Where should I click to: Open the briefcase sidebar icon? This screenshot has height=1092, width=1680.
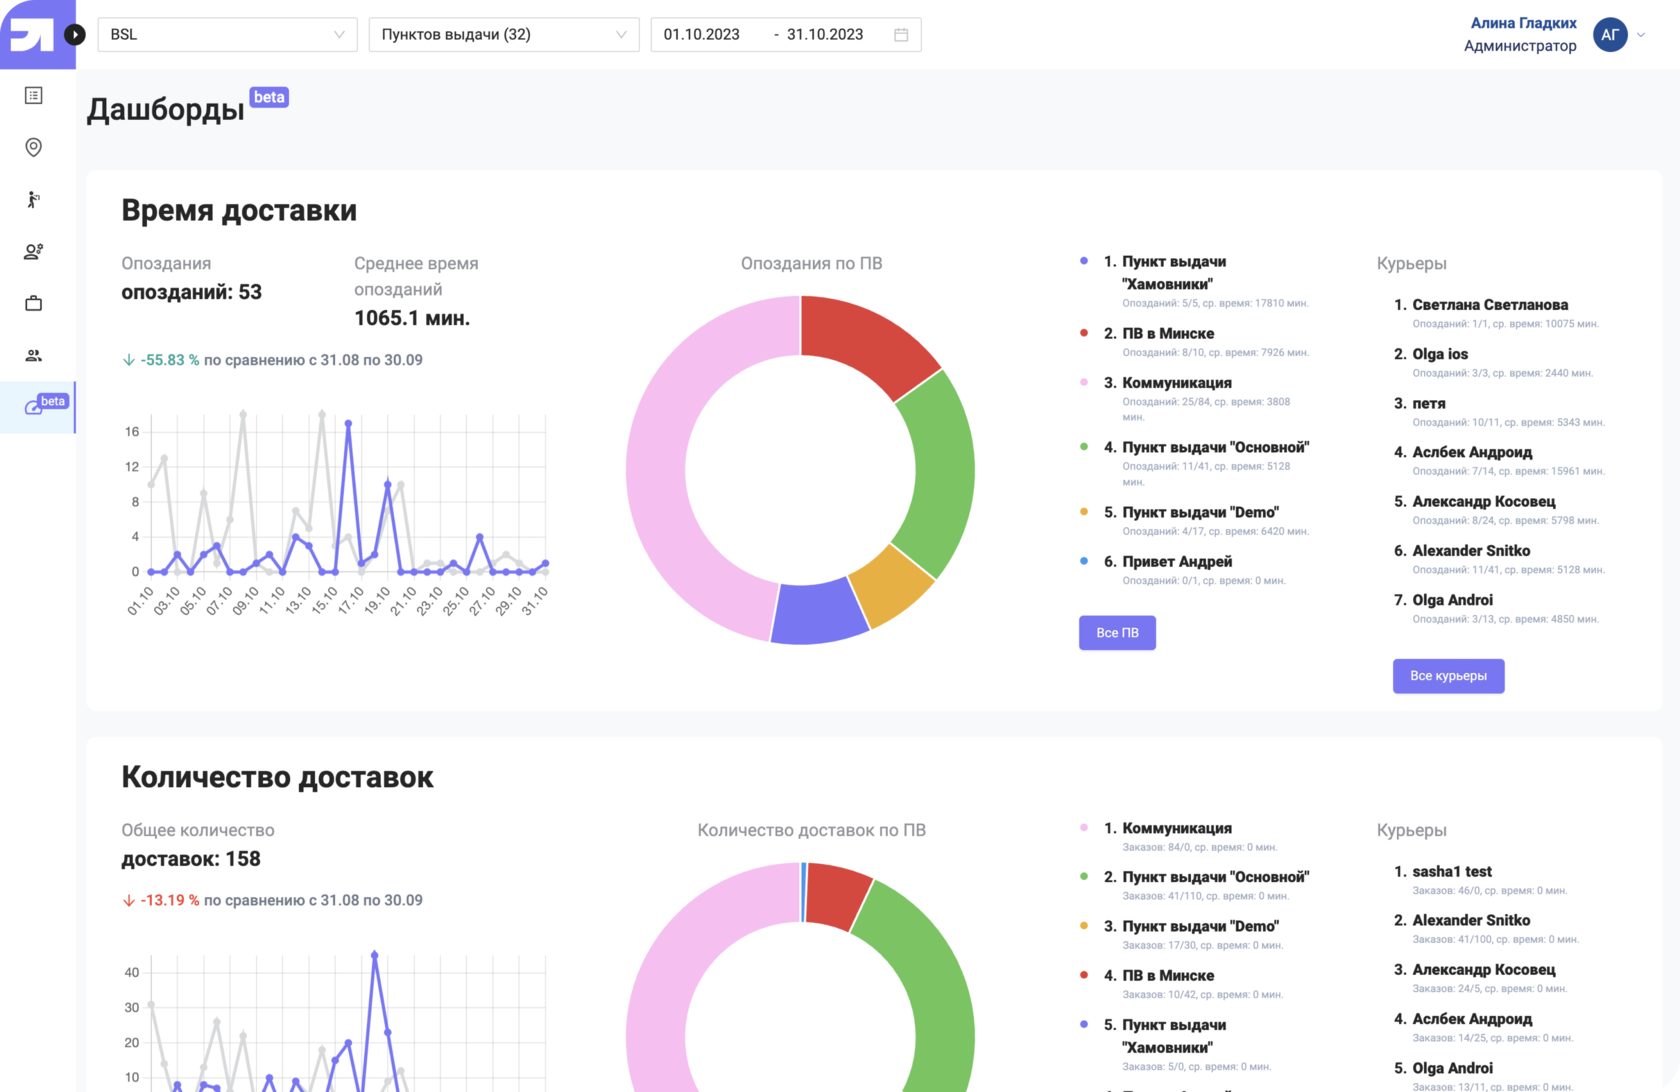[x=33, y=303]
